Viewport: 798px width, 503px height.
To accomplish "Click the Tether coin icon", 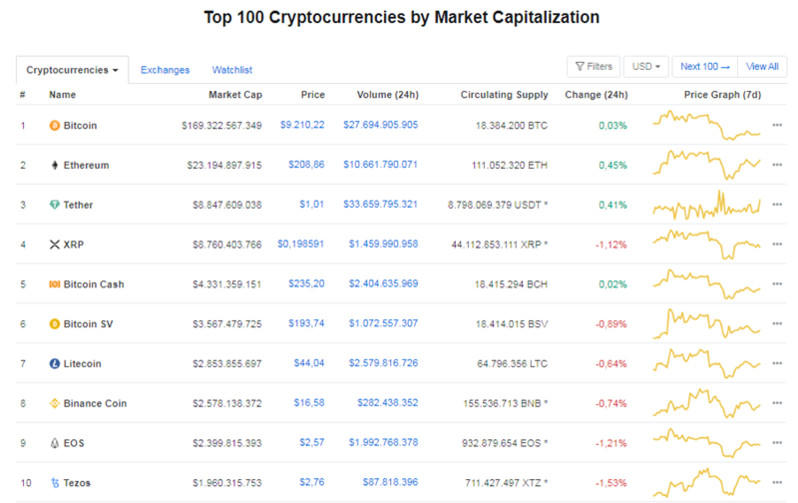I will point(54,205).
